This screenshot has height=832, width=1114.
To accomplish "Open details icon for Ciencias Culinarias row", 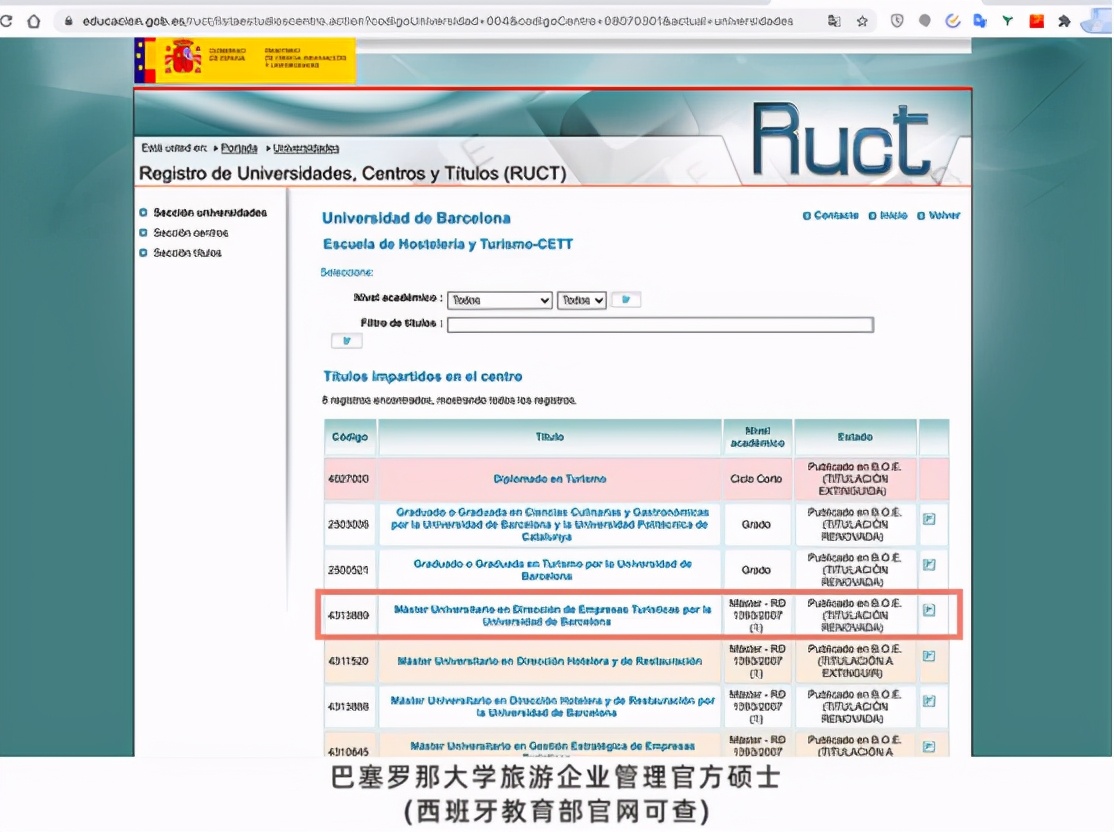I will pyautogui.click(x=929, y=519).
